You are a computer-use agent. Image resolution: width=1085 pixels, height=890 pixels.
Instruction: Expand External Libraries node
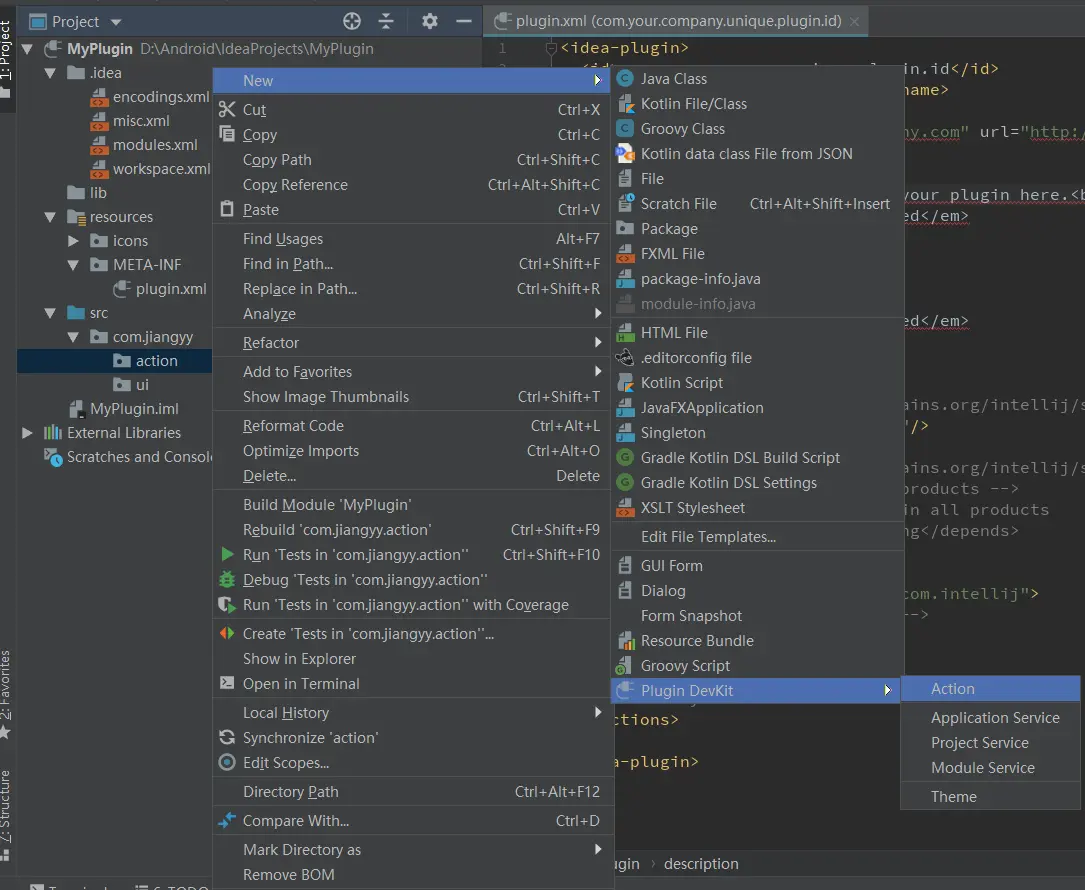[x=27, y=433]
